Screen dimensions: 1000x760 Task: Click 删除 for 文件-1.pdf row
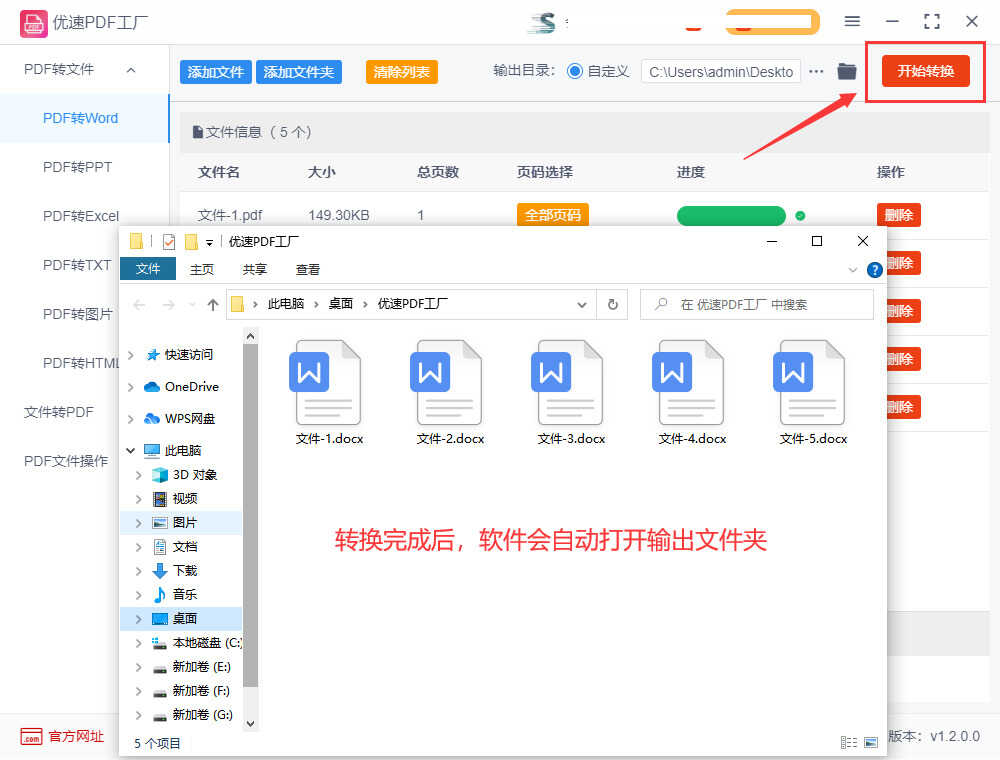tap(899, 216)
